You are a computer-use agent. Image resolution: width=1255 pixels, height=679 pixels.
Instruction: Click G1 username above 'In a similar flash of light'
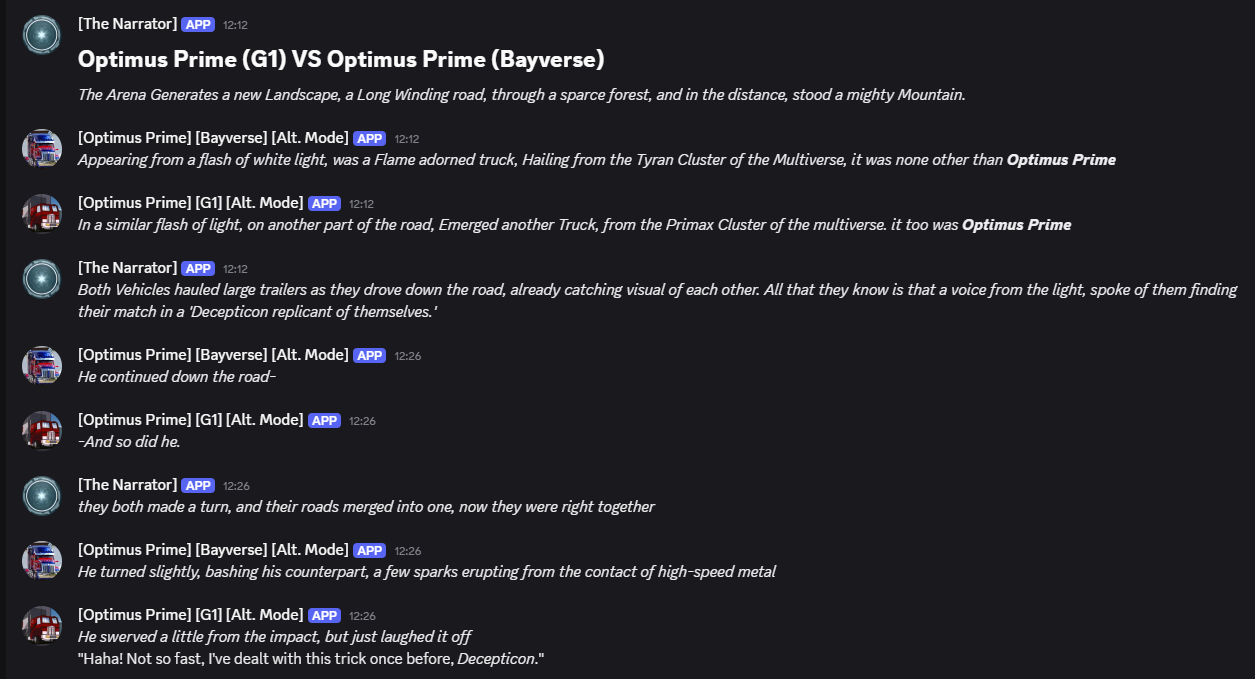190,203
